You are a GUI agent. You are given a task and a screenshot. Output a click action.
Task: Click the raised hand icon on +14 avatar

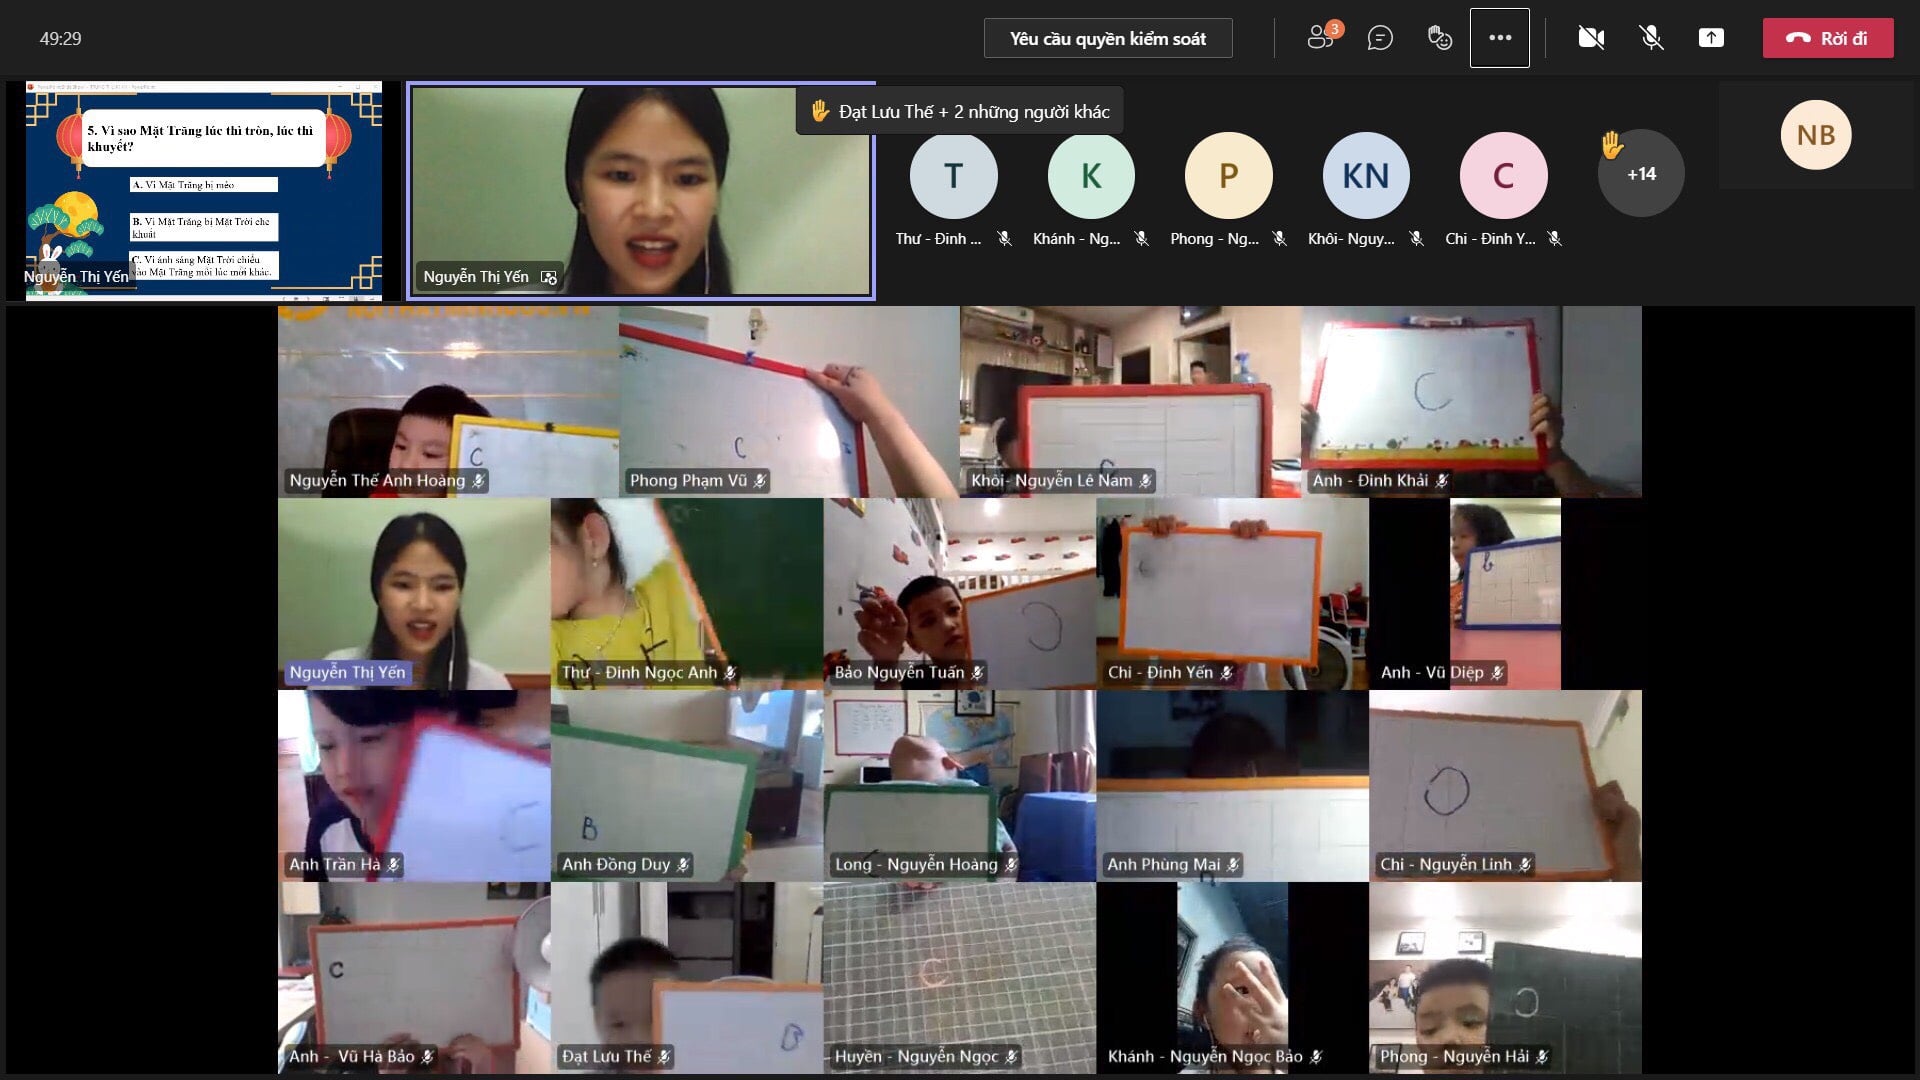(1611, 146)
